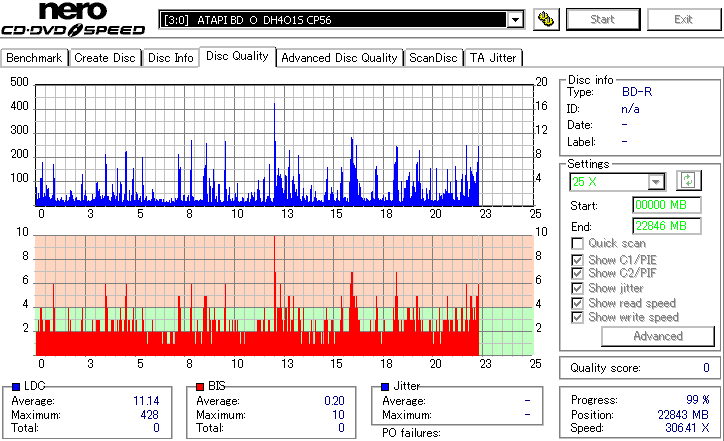Click the blue Jitter legend square
Image resolution: width=724 pixels, height=441 pixels.
coord(385,387)
